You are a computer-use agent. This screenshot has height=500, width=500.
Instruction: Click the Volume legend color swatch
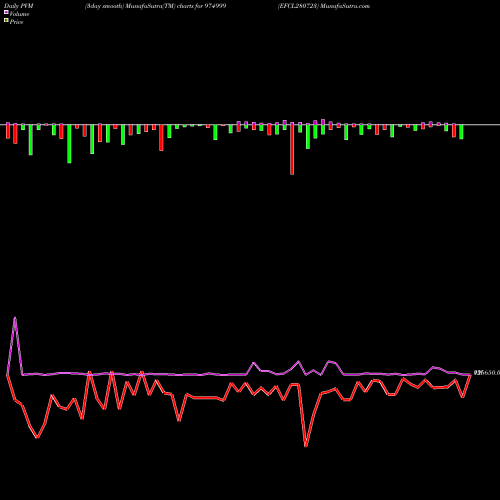coord(6,12)
